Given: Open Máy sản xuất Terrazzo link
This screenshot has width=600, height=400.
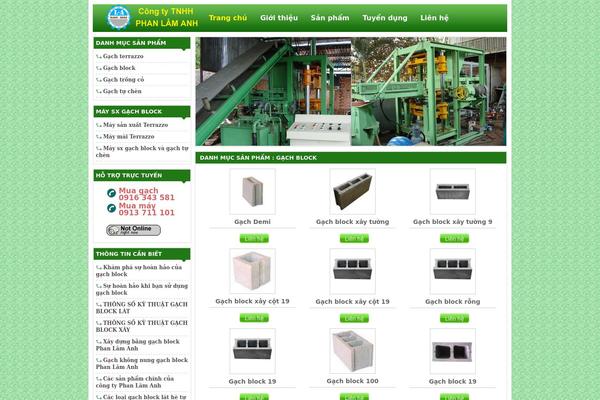Looking at the screenshot, I should [135, 125].
